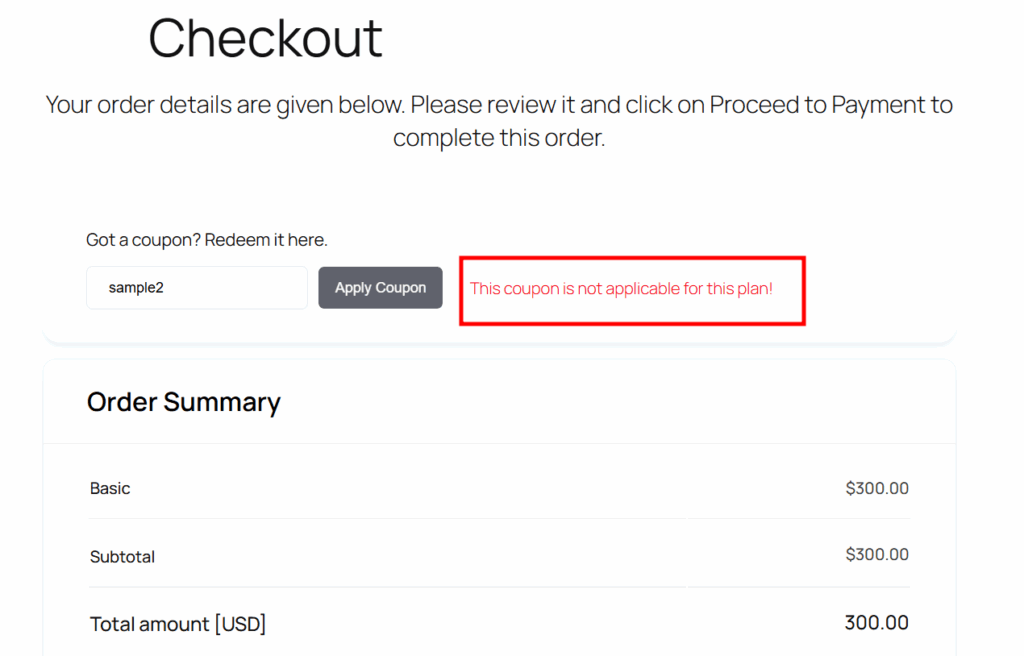This screenshot has height=656, width=1024.
Task: Click the Checkout page heading
Action: tap(265, 39)
